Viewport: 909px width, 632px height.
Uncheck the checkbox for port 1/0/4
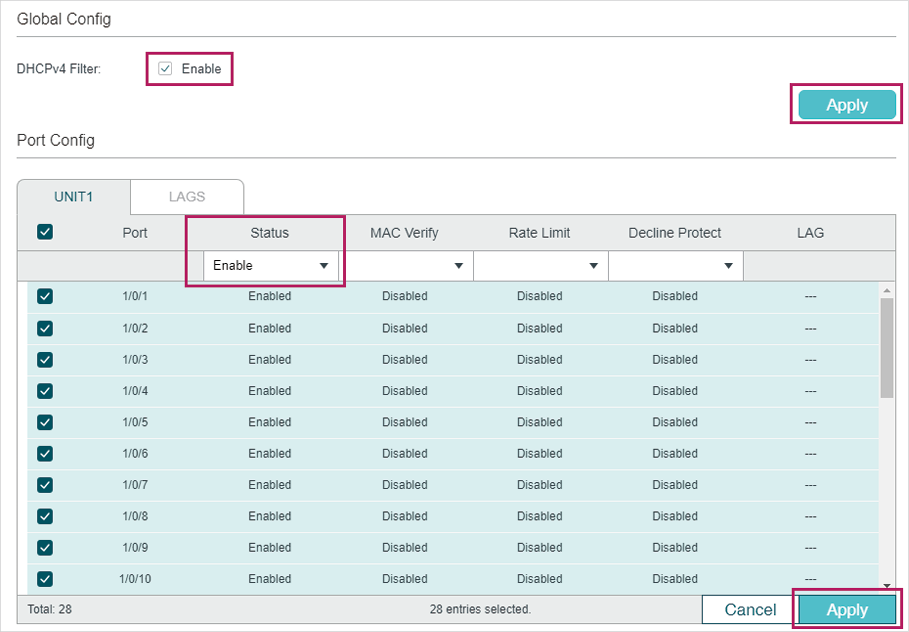click(45, 391)
